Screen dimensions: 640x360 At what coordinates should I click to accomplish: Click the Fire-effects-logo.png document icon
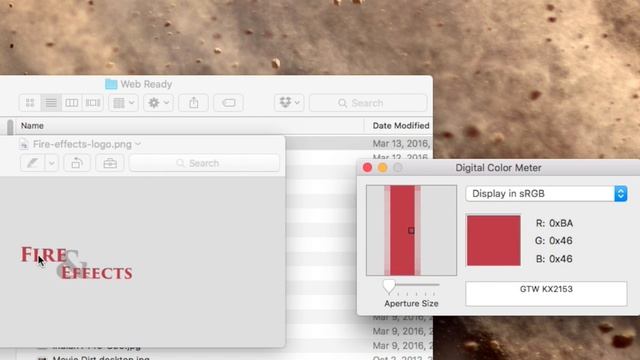(24, 144)
